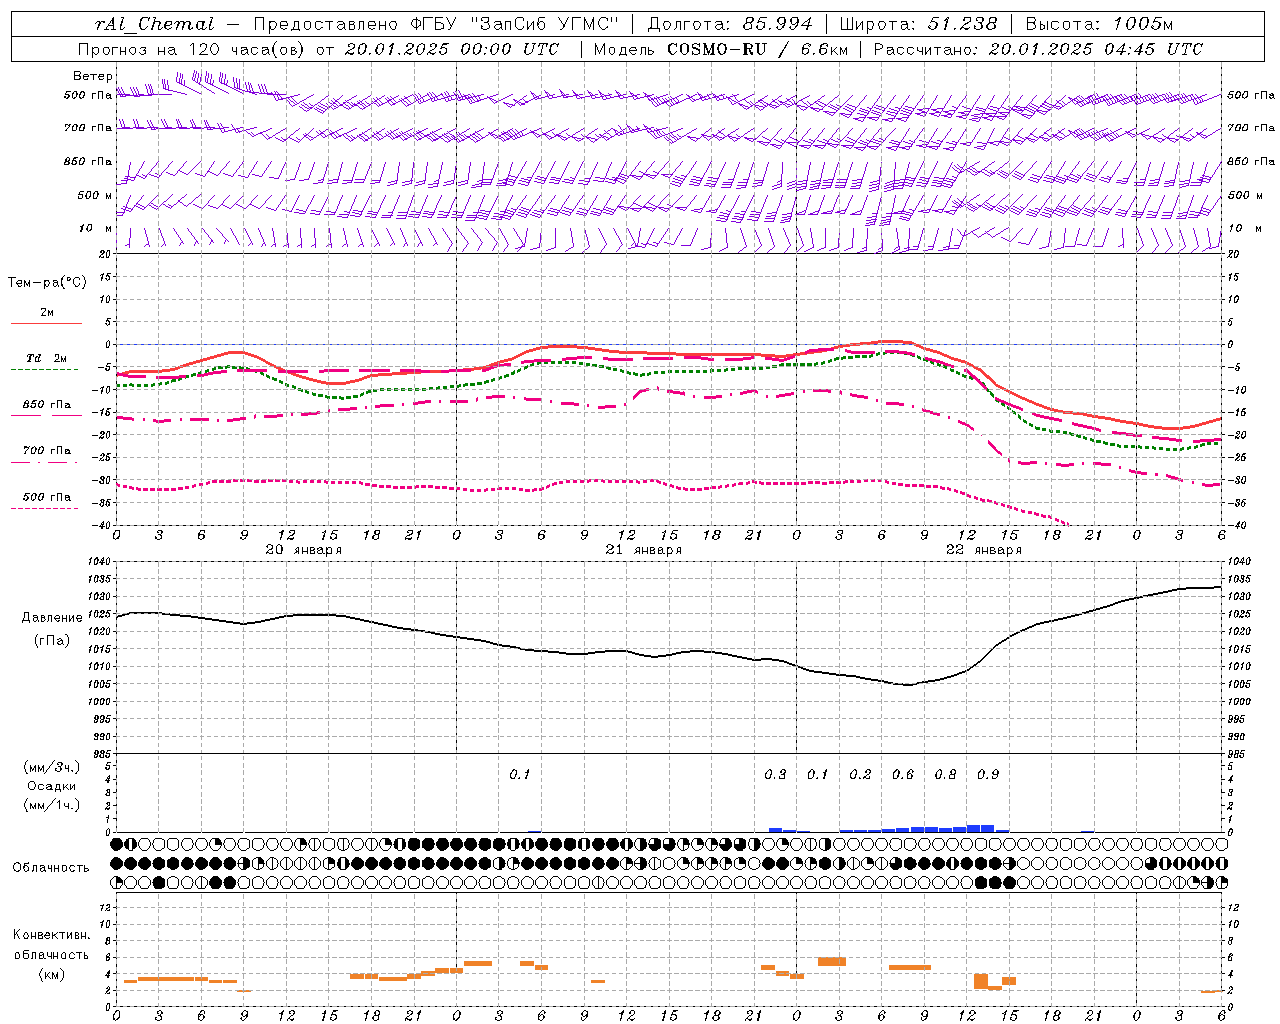1280x1024 pixels.
Task: Click the "Конвективн." convective cloud label
Action: click(x=52, y=936)
